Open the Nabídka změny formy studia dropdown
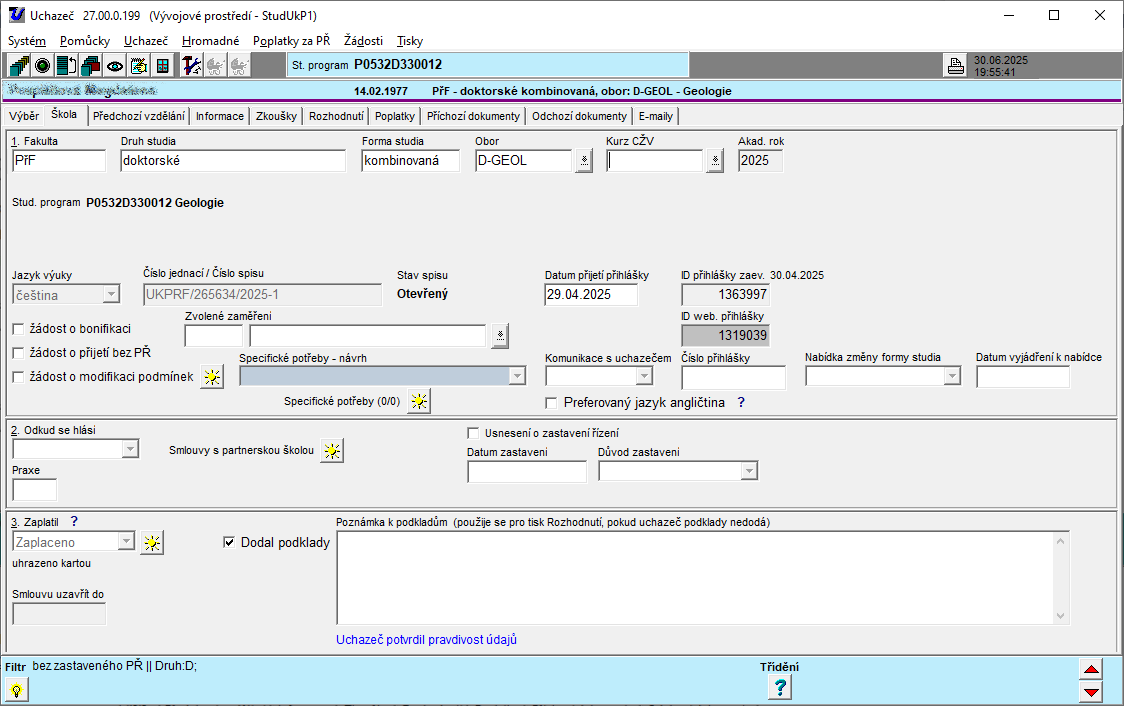This screenshot has height=706, width=1124. [950, 376]
